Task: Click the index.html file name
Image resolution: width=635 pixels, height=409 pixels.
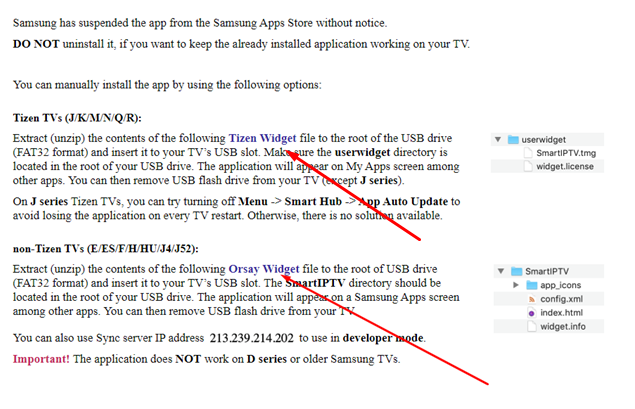Action: point(561,313)
